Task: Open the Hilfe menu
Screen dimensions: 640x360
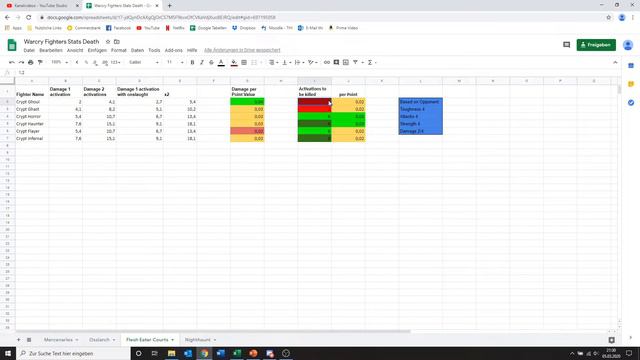Action: [x=192, y=50]
